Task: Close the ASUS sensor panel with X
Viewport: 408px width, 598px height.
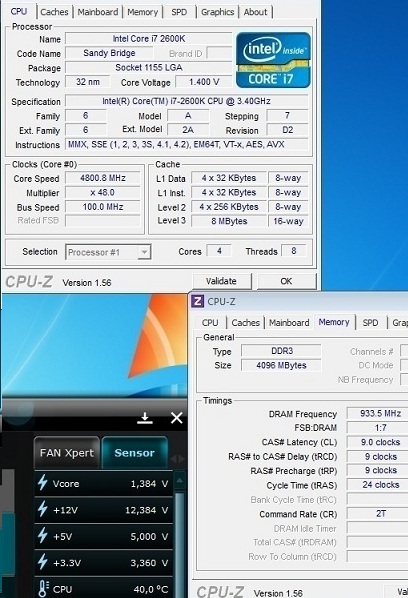Action: (177, 418)
